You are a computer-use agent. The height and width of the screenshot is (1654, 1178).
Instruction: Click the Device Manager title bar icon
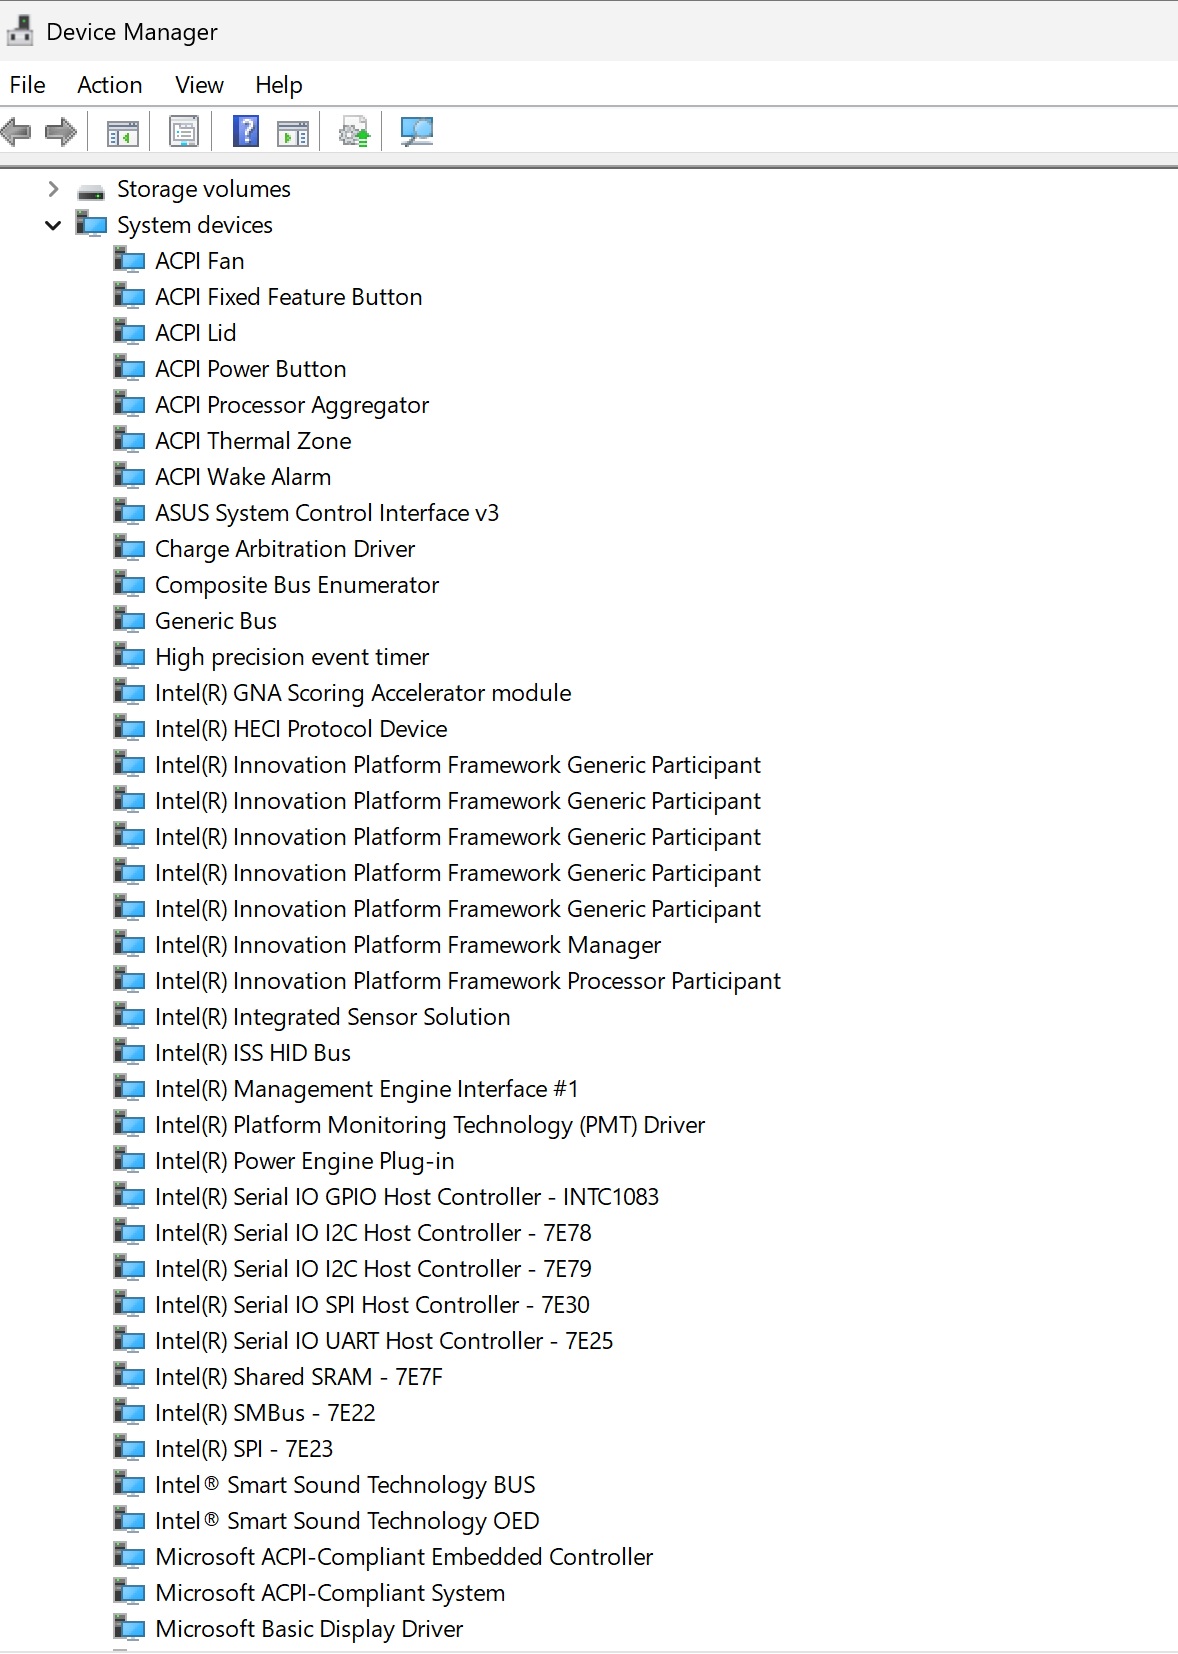[19, 32]
